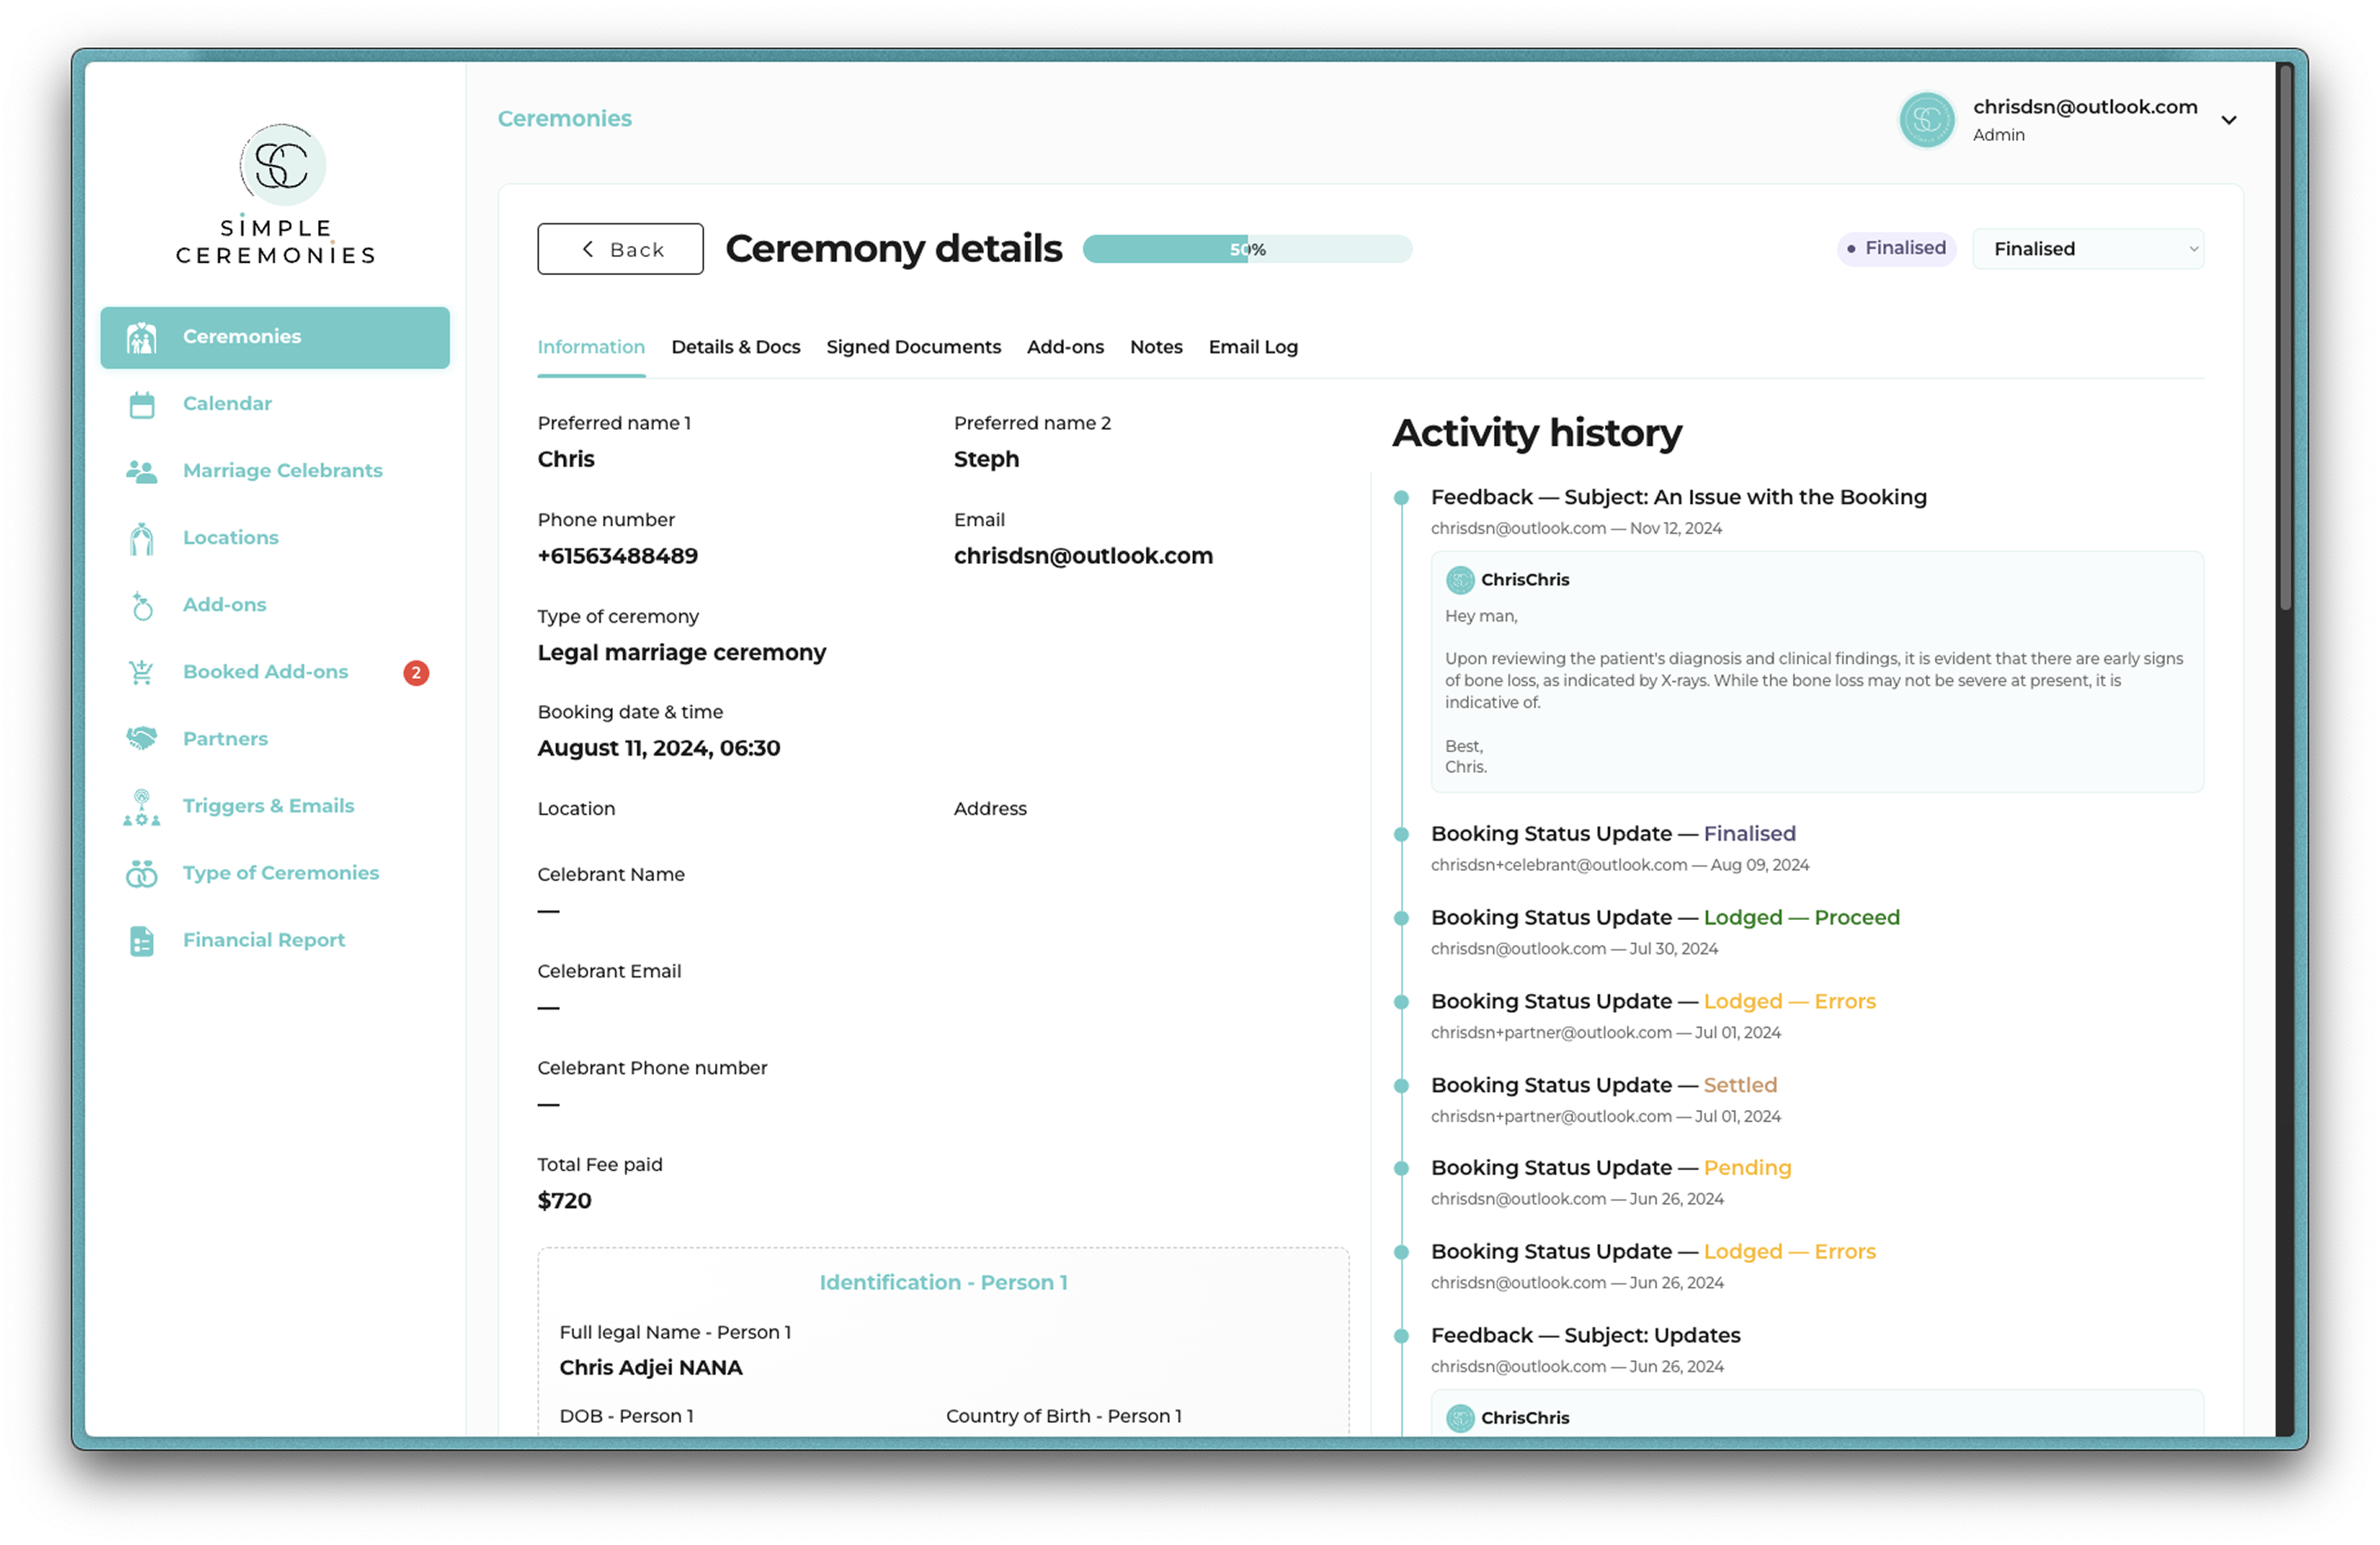Click the Partners handshake icon
The height and width of the screenshot is (1545, 2380).
[141, 739]
